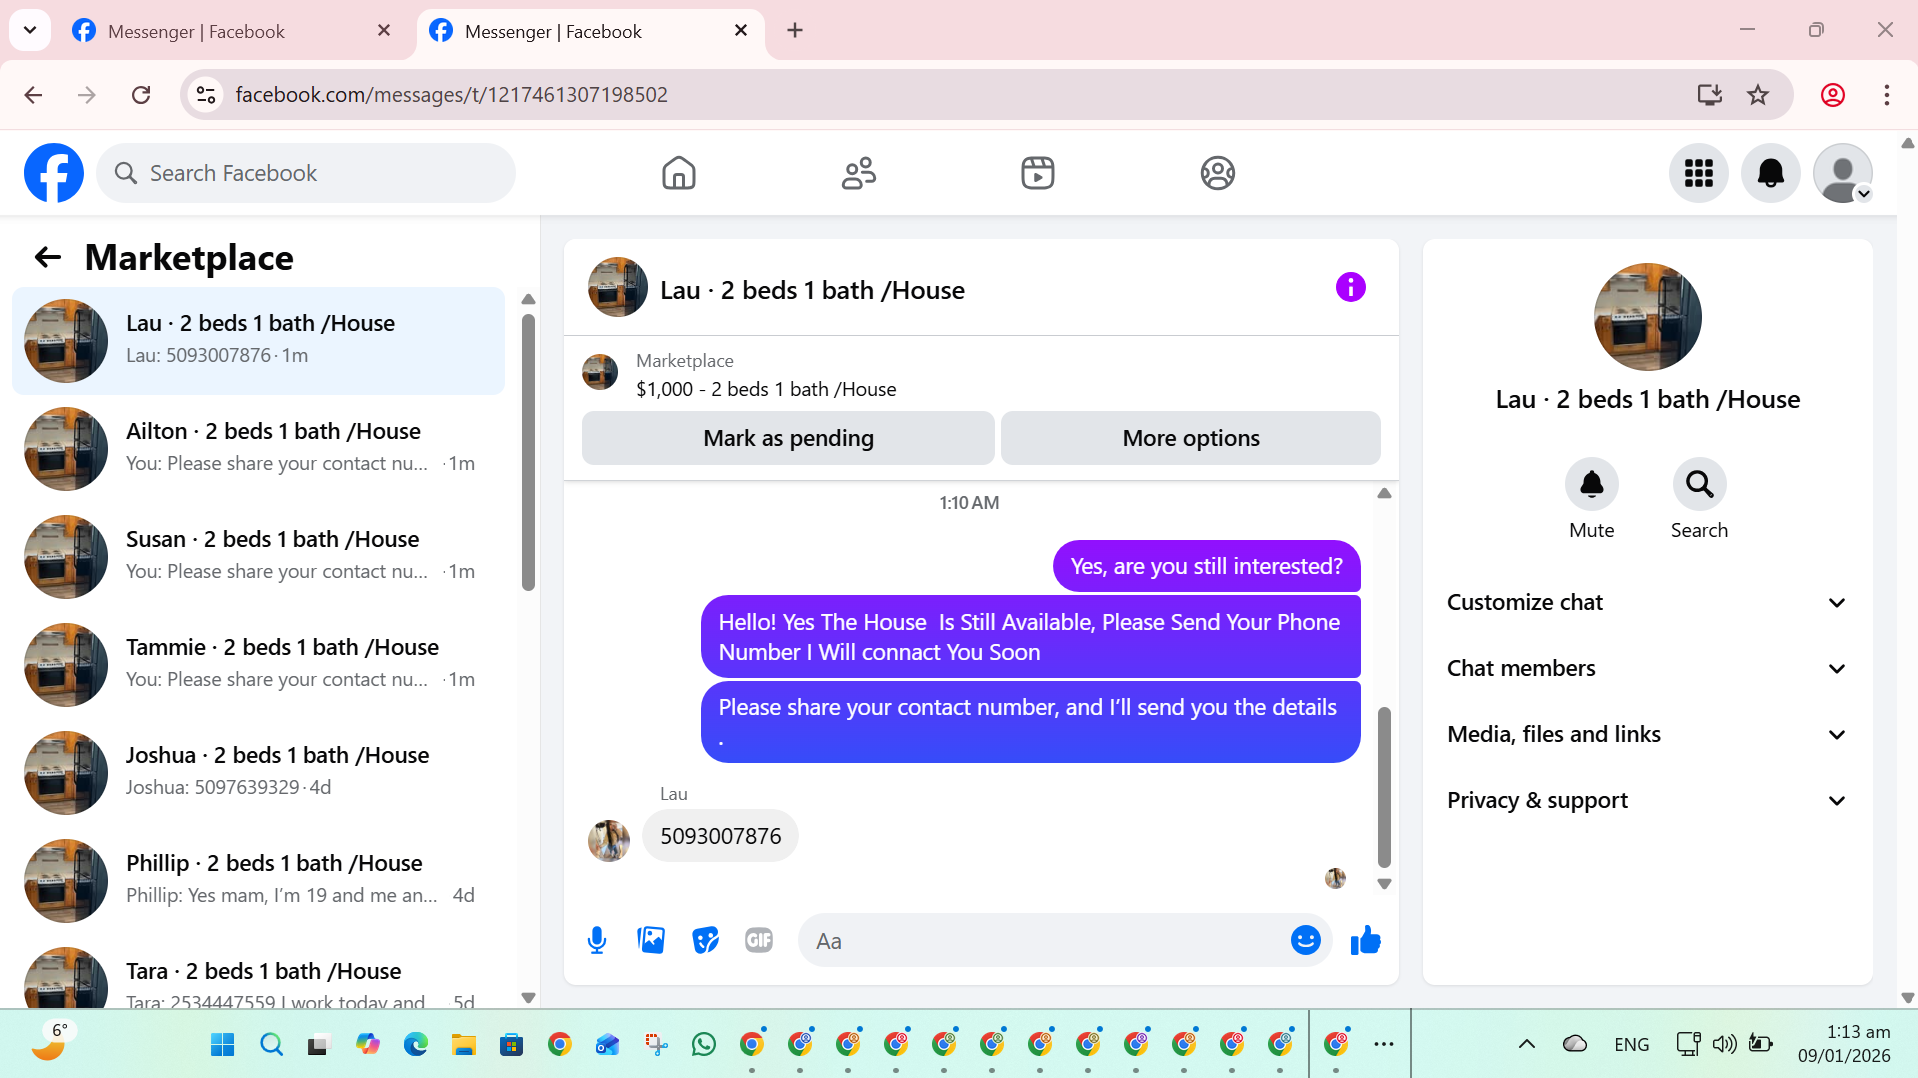Screen dimensions: 1918x1078
Task: Attach a photo file to message
Action: pos(651,940)
